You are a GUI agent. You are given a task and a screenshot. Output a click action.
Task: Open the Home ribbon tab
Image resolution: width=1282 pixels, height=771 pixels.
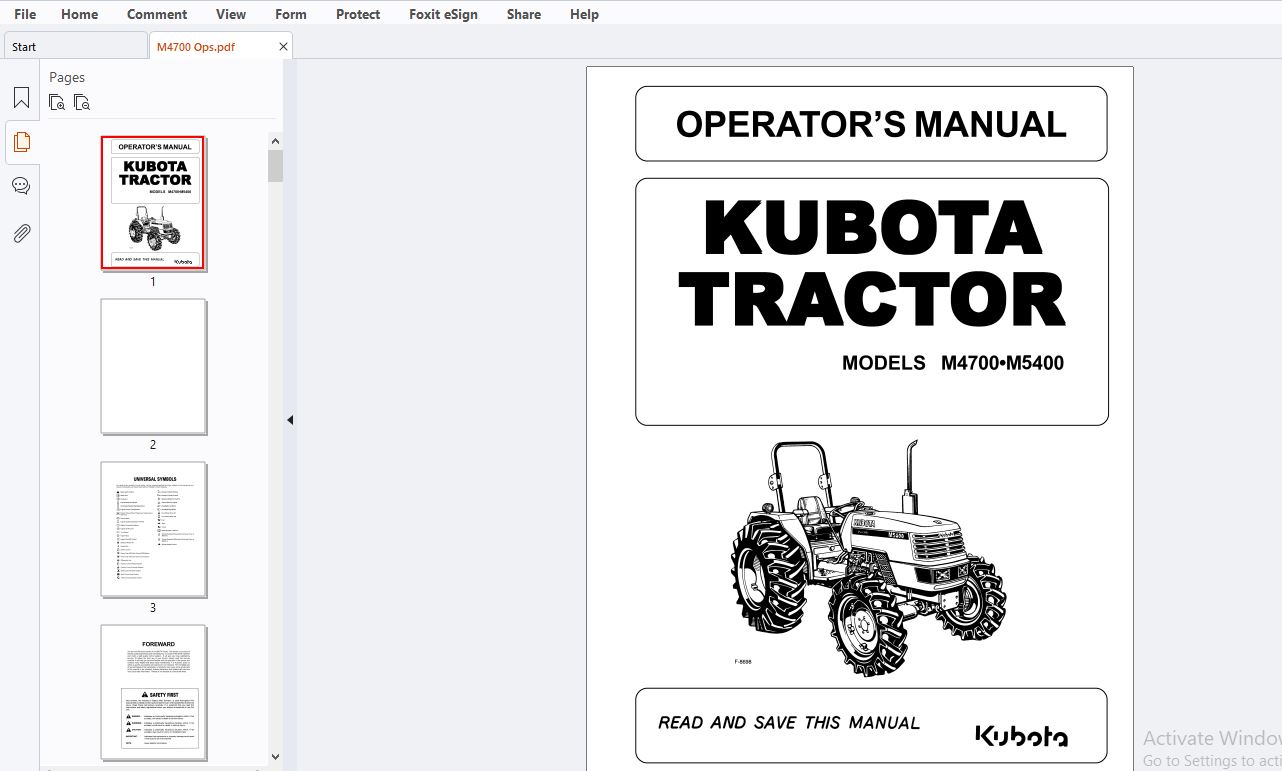[80, 14]
